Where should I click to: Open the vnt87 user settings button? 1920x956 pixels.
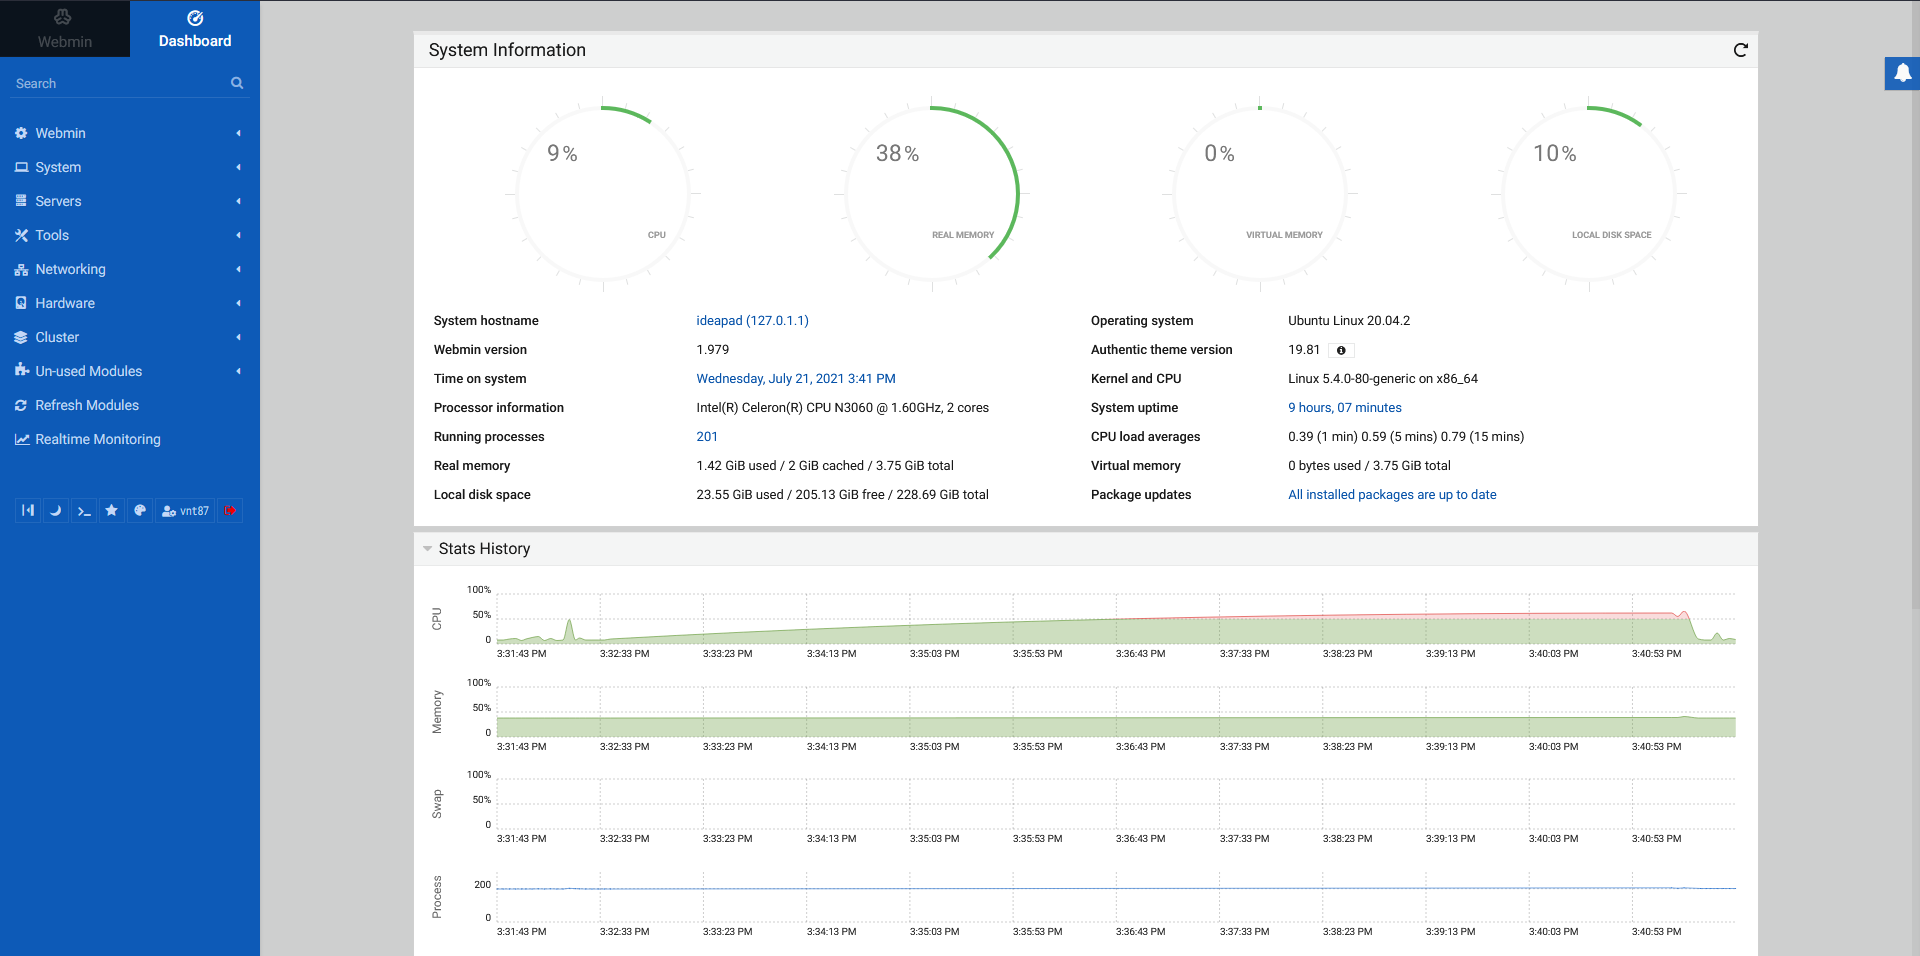coord(185,511)
